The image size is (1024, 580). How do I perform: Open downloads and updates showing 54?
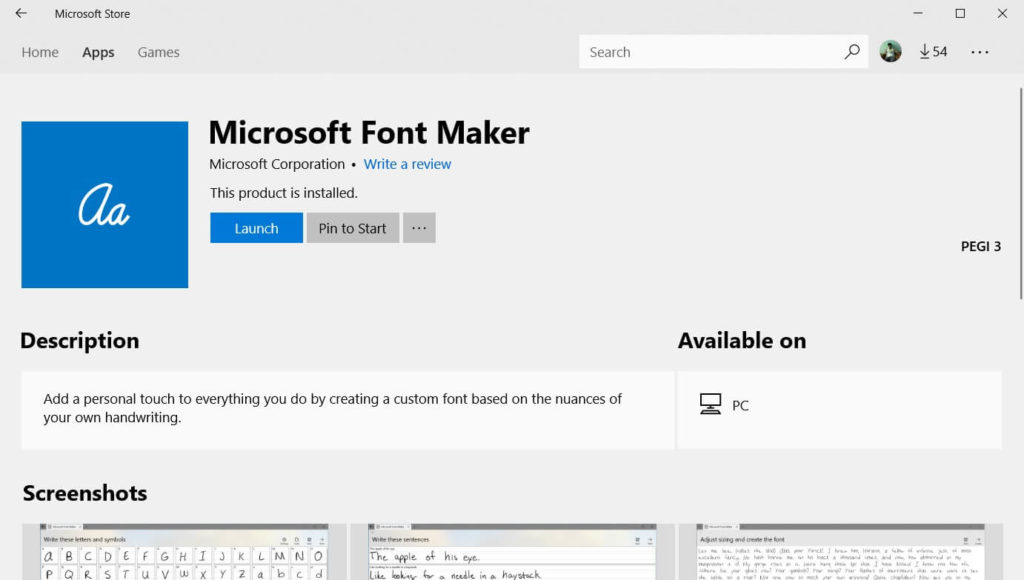tap(933, 52)
